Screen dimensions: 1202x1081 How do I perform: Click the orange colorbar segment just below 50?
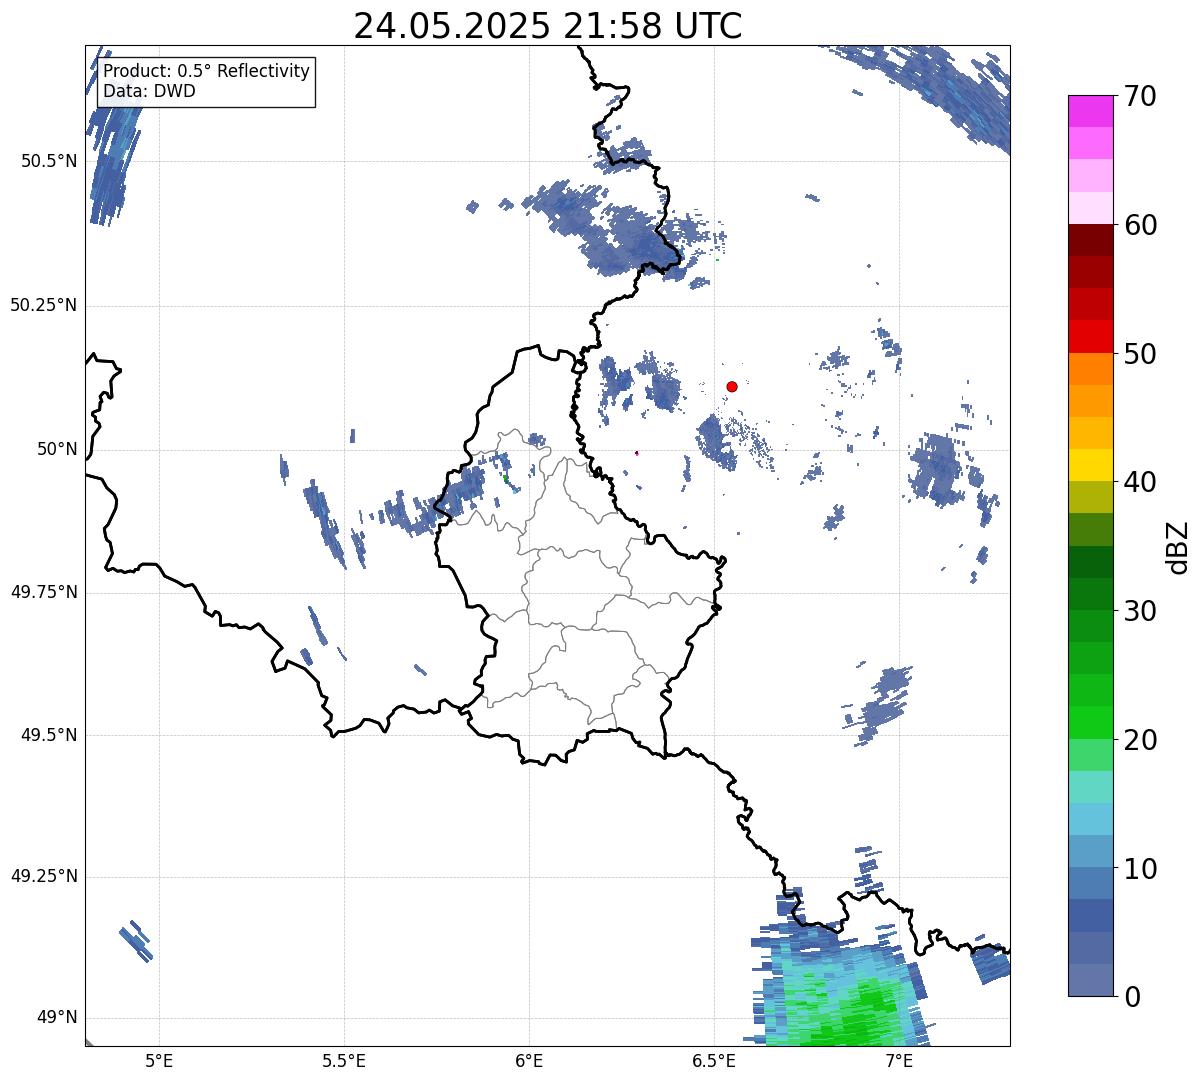click(x=1091, y=369)
